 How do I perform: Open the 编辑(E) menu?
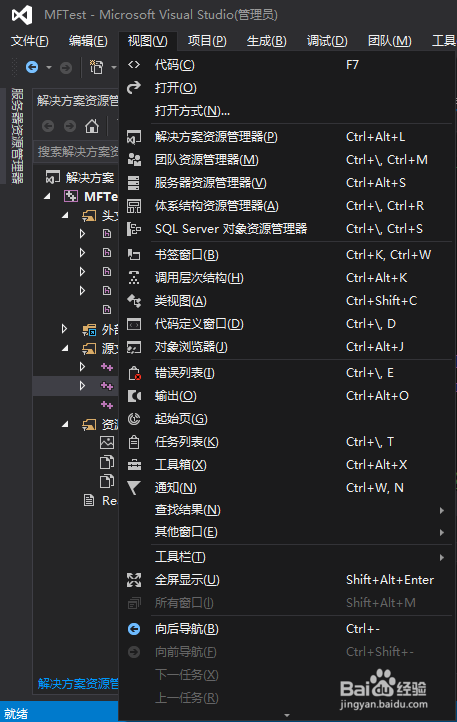(x=88, y=41)
